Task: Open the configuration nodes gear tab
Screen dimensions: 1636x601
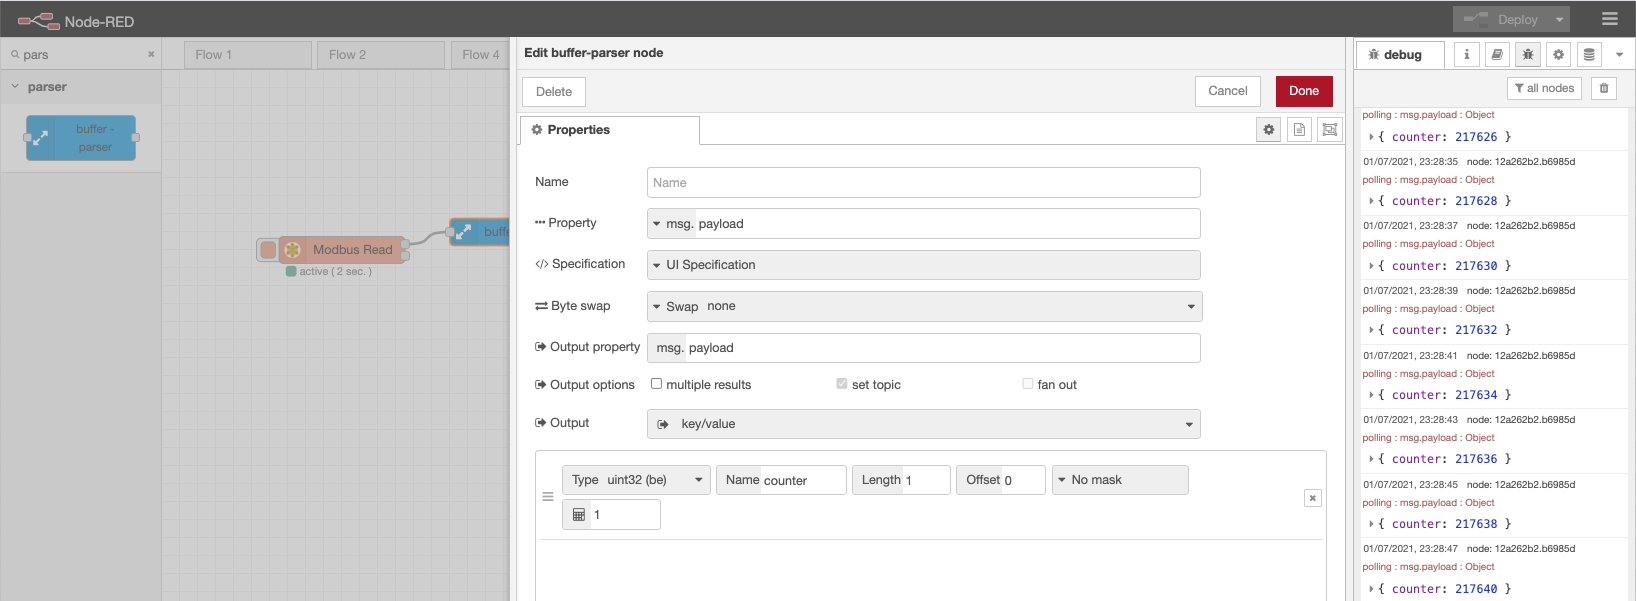Action: (x=1558, y=55)
